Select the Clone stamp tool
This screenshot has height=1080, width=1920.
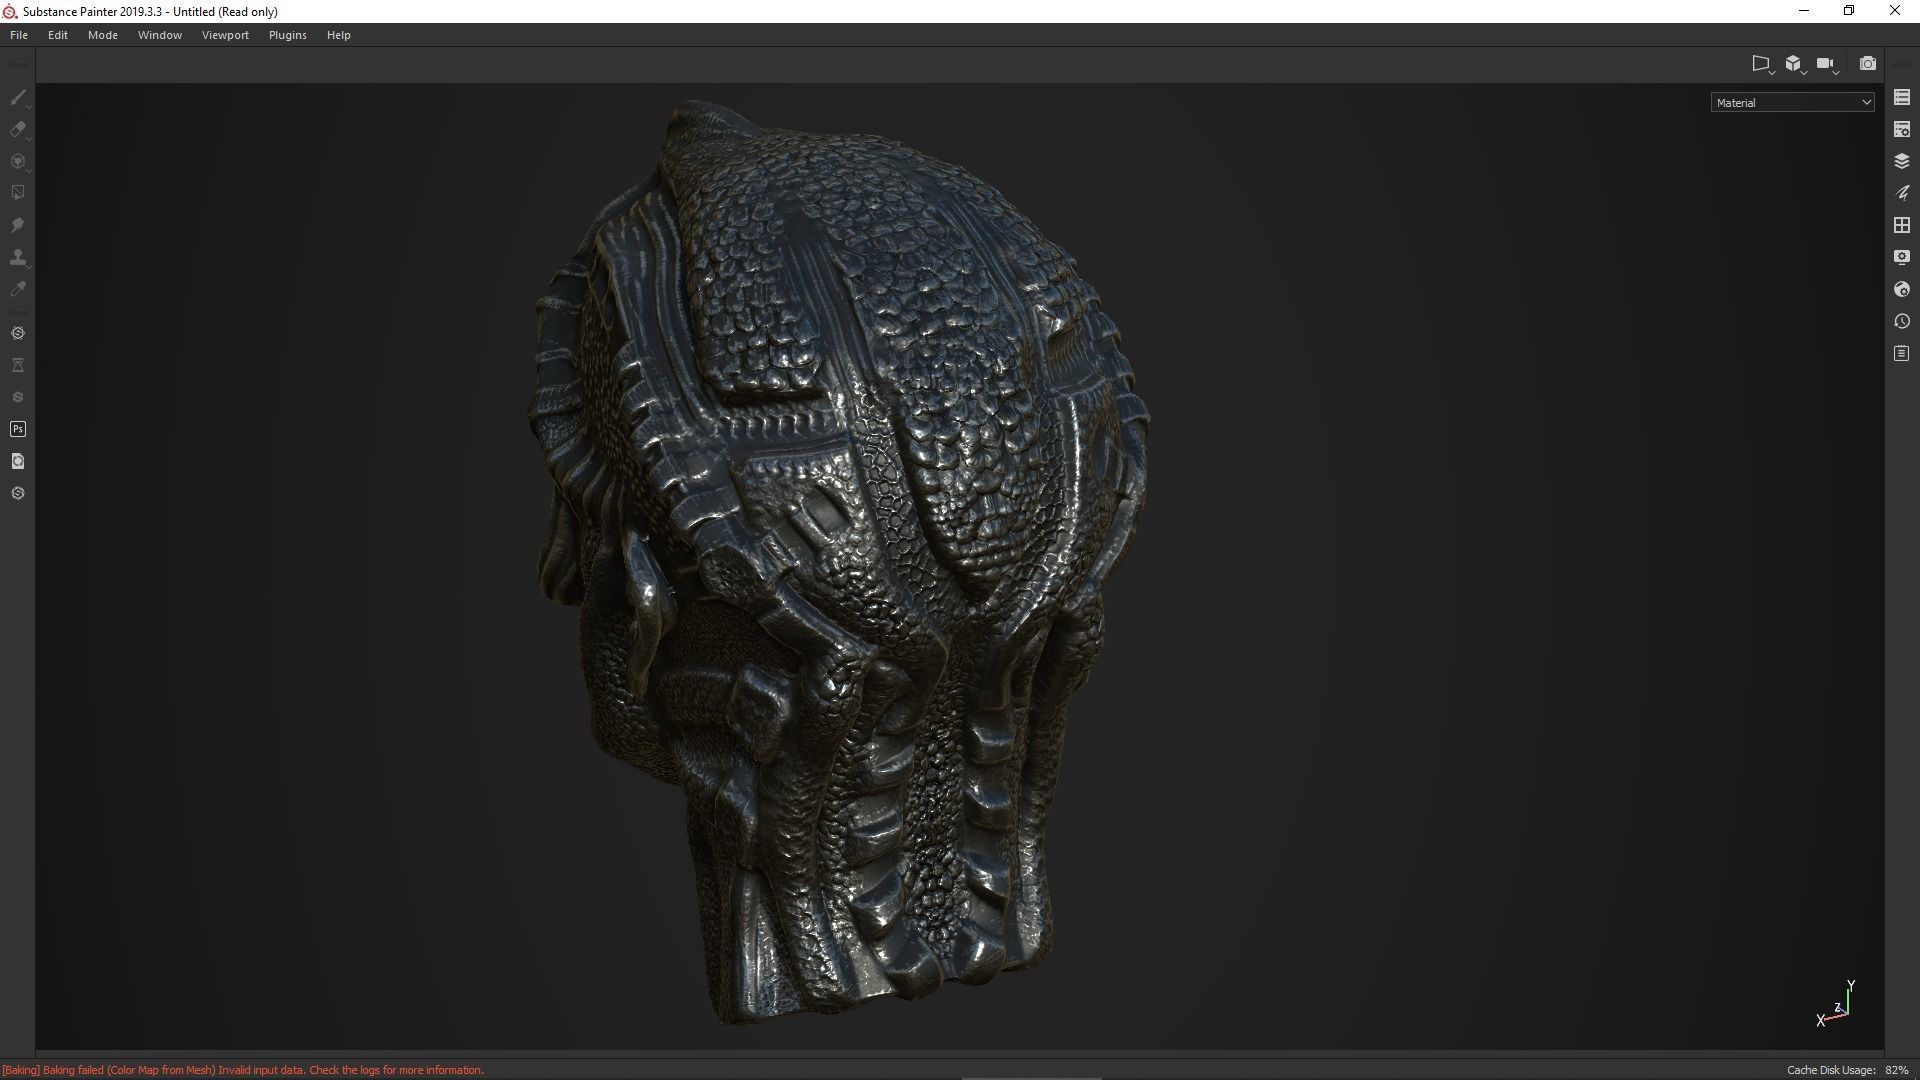click(x=18, y=257)
